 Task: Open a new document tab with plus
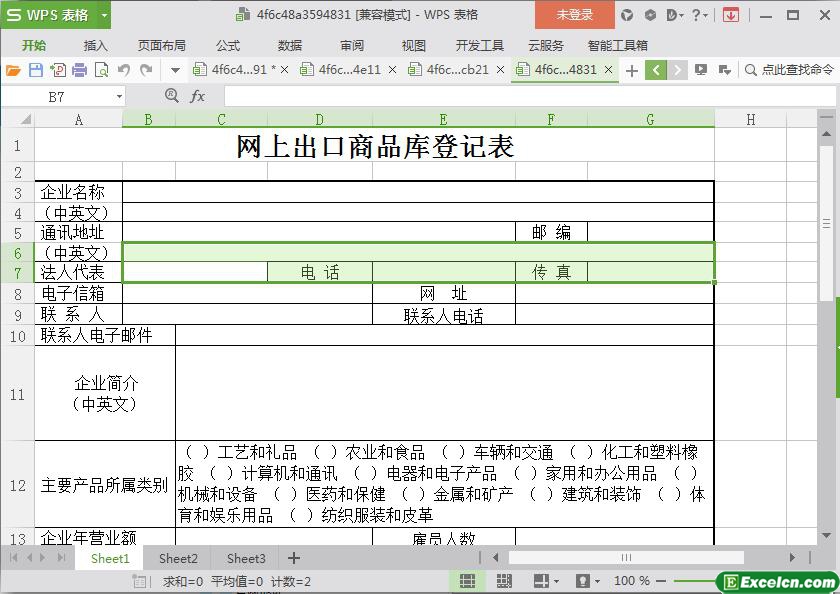(x=631, y=70)
